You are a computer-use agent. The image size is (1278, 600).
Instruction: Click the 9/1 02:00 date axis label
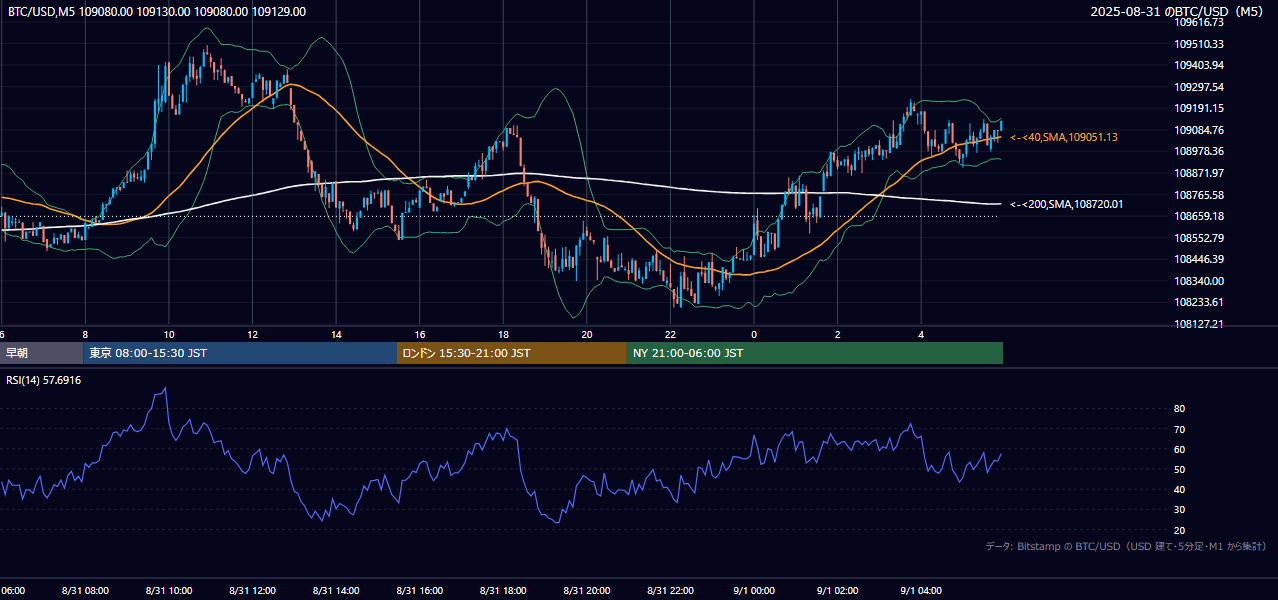click(838, 591)
